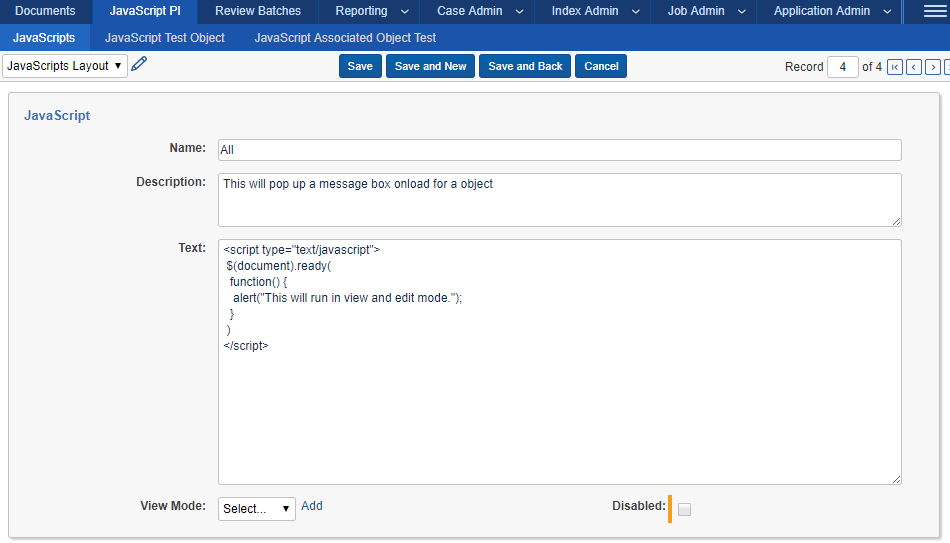Open the View Mode Select dropdown
Screen dimensions: 950x543
256,508
